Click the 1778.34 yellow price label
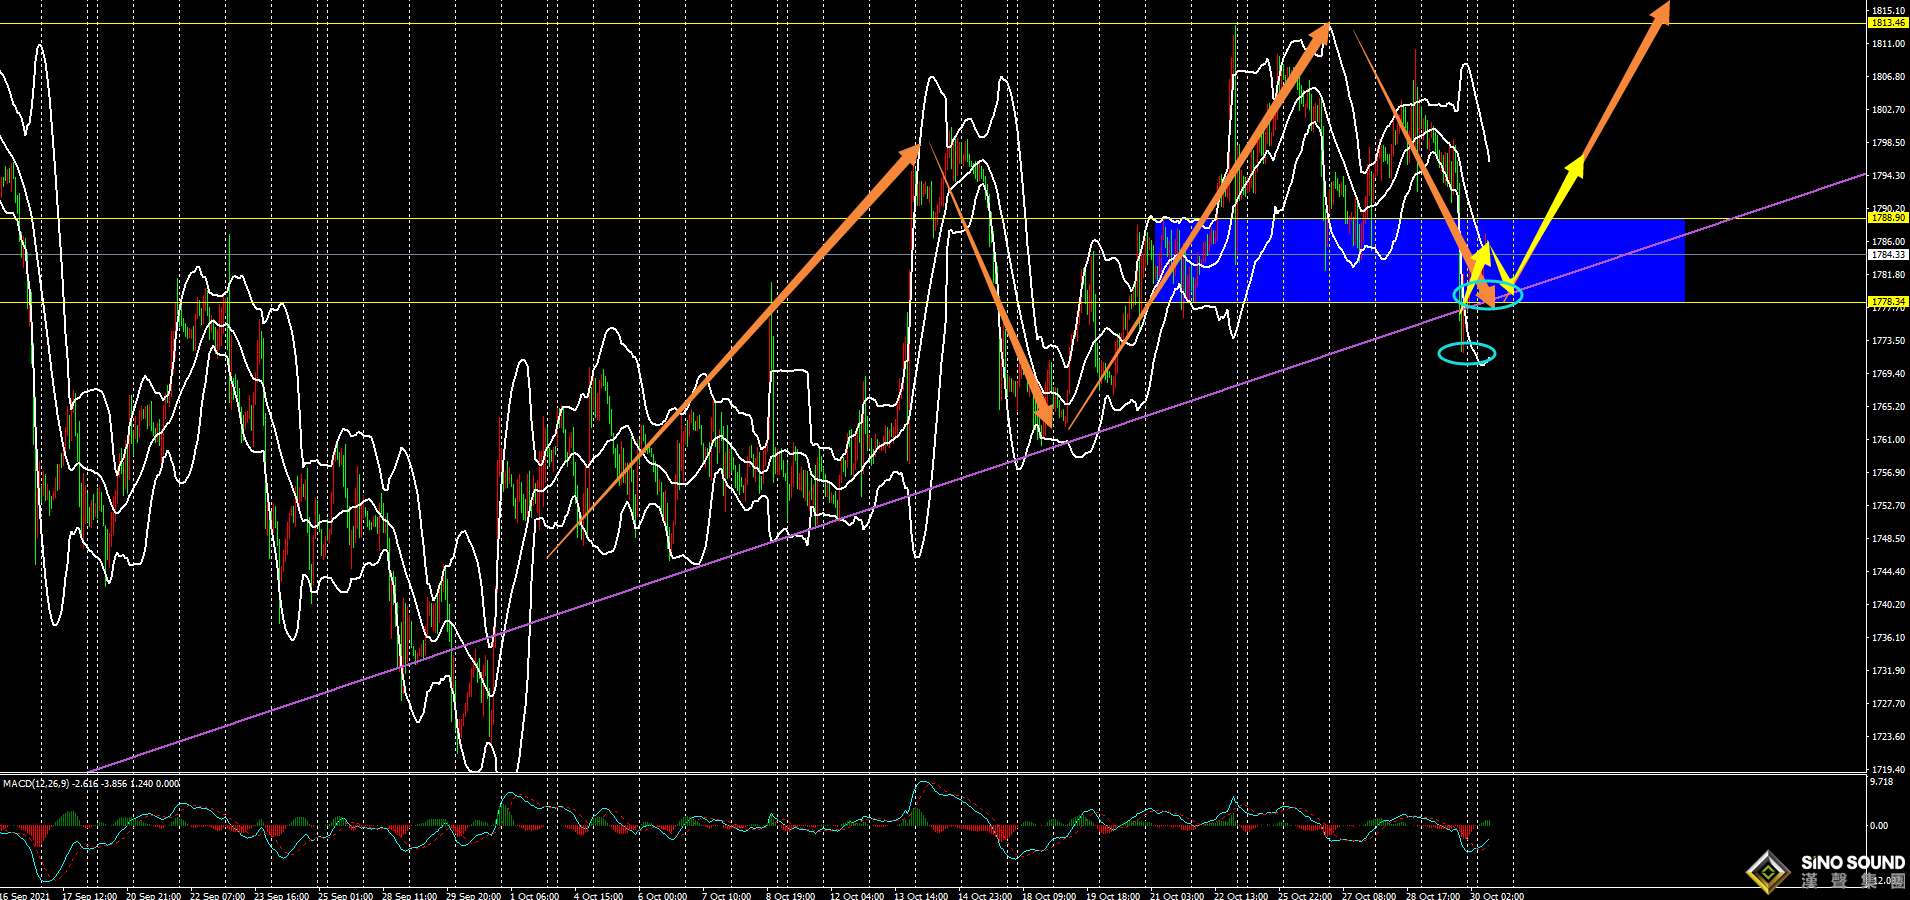 coord(1888,301)
